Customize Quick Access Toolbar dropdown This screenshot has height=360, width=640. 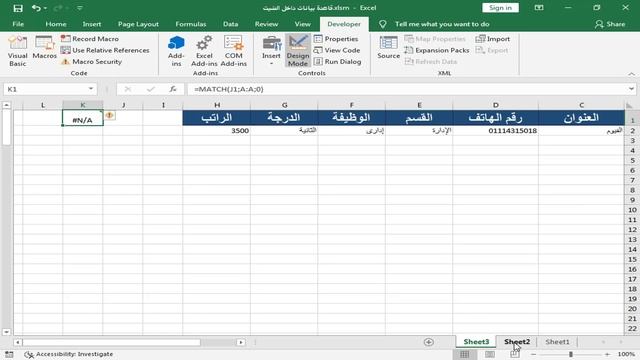[80, 8]
